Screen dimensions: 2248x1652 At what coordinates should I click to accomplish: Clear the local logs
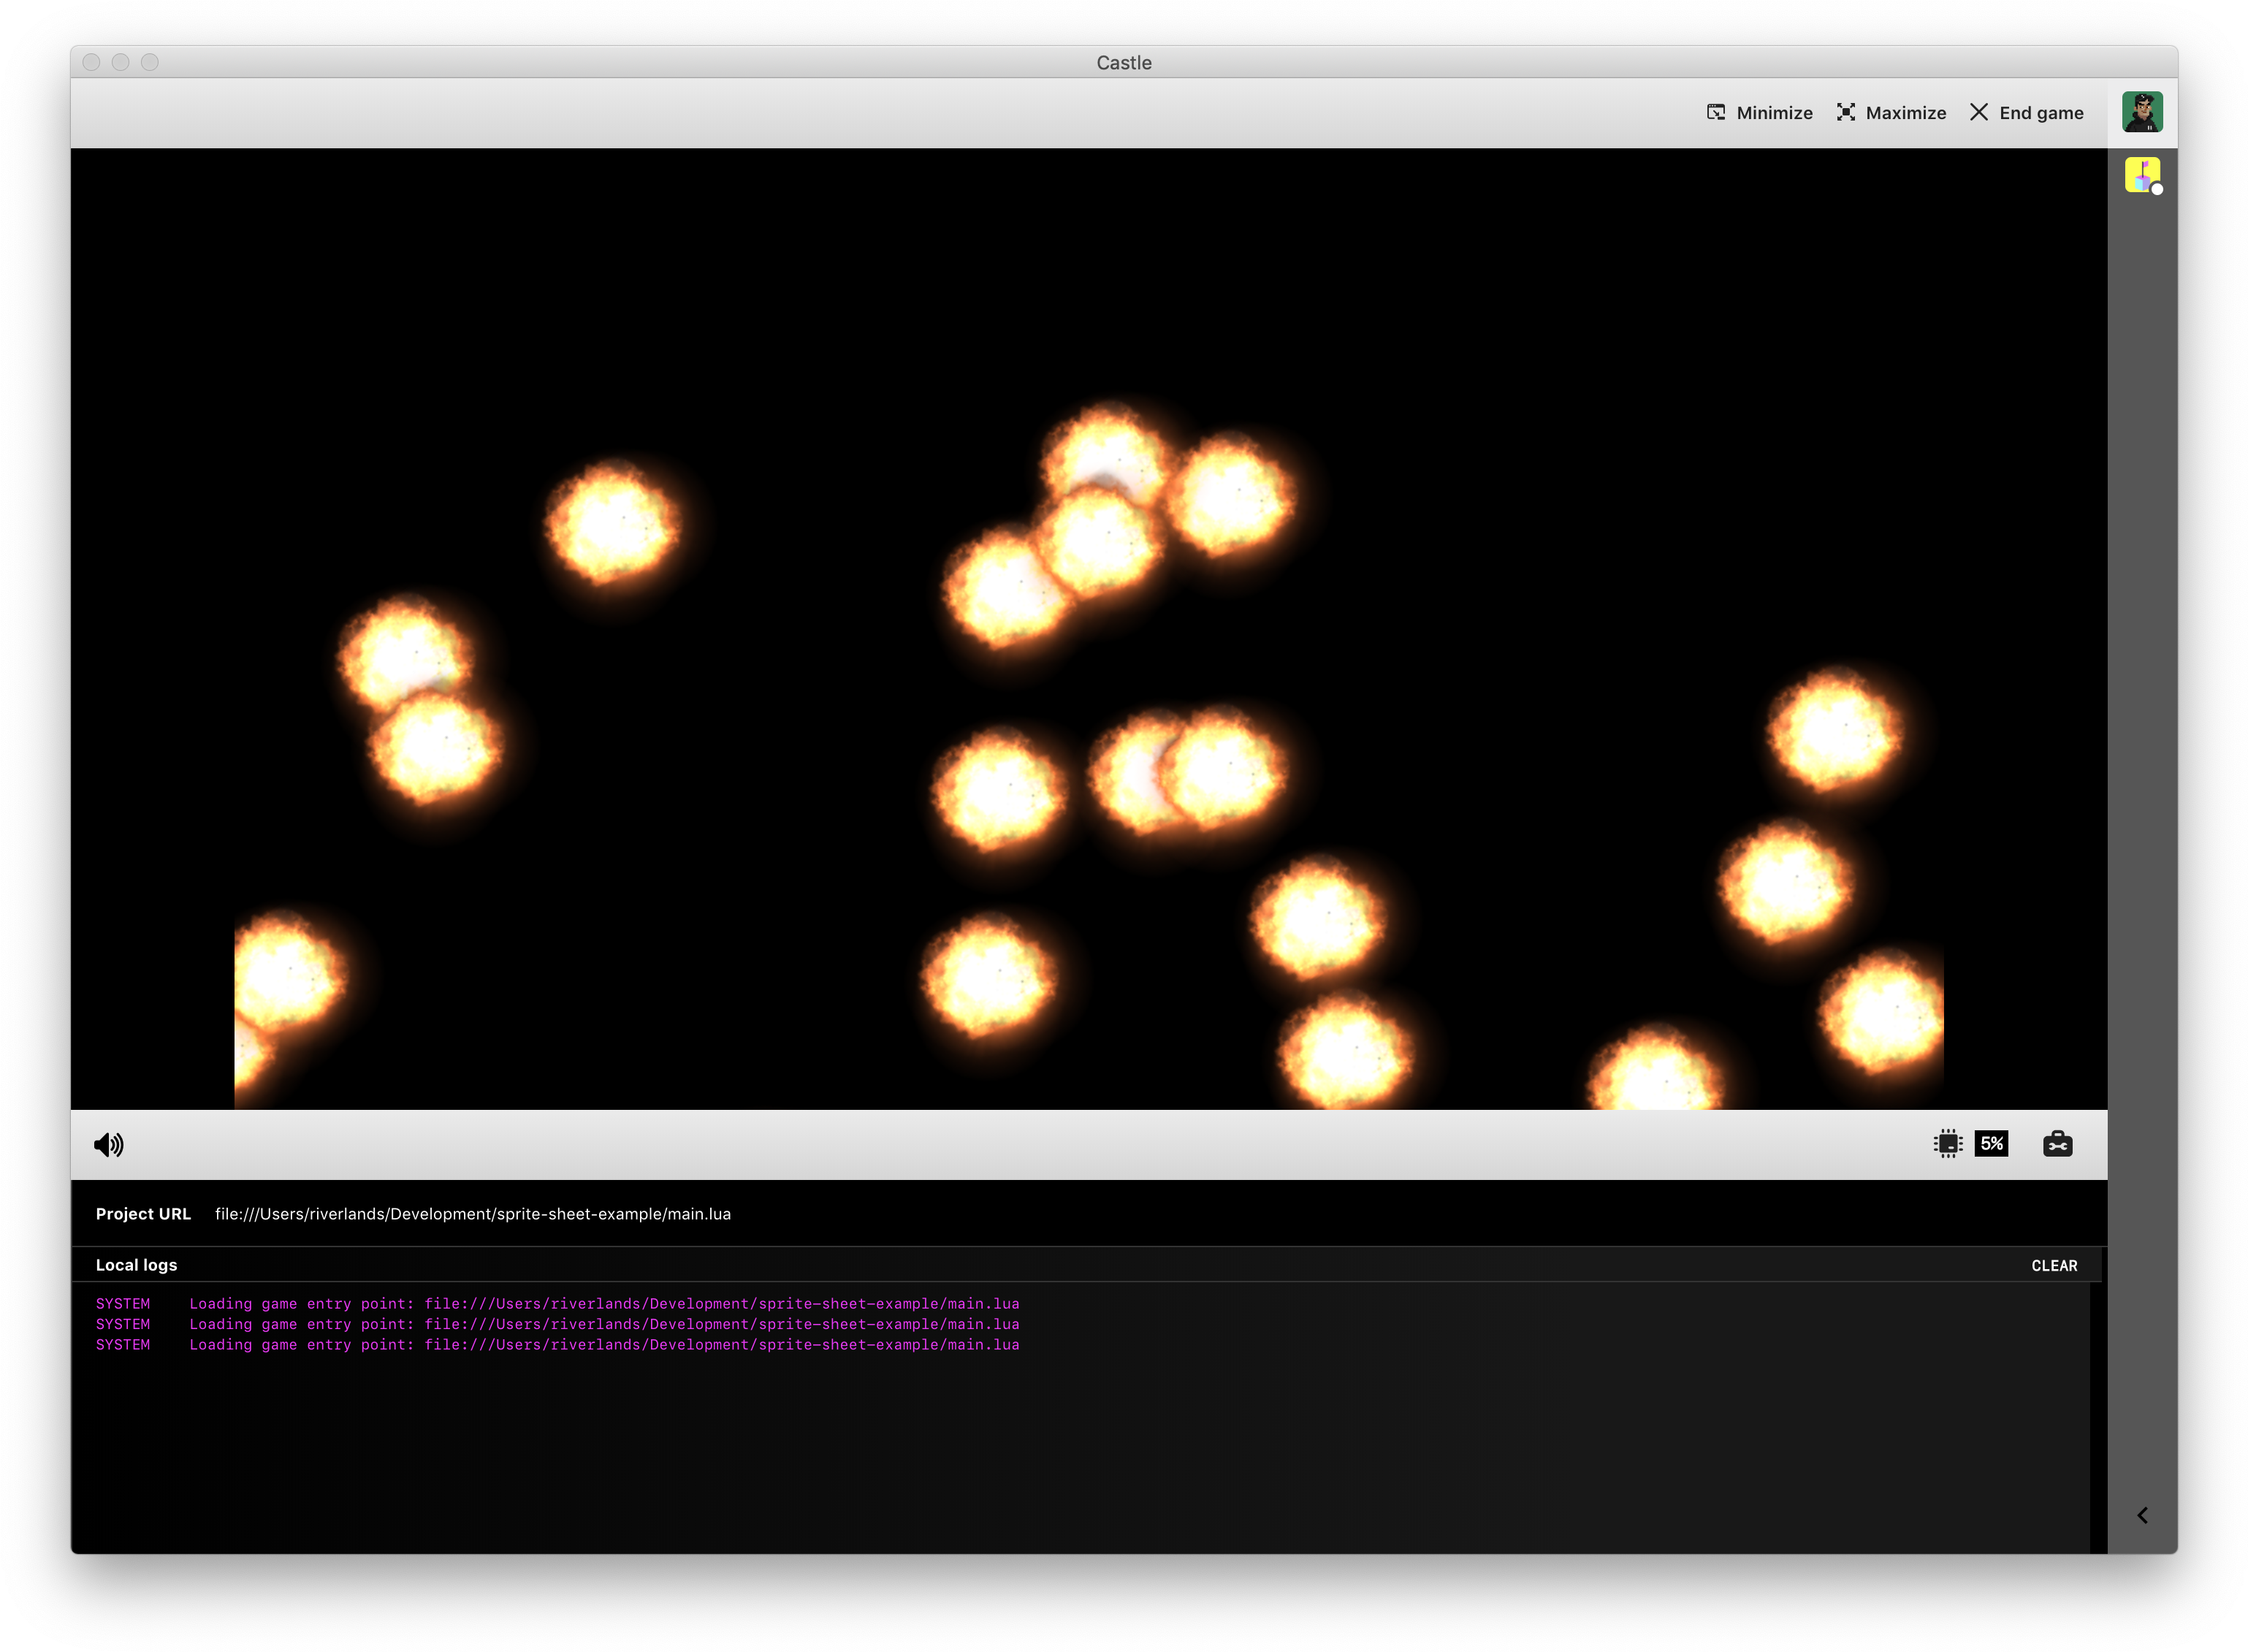[2054, 1266]
